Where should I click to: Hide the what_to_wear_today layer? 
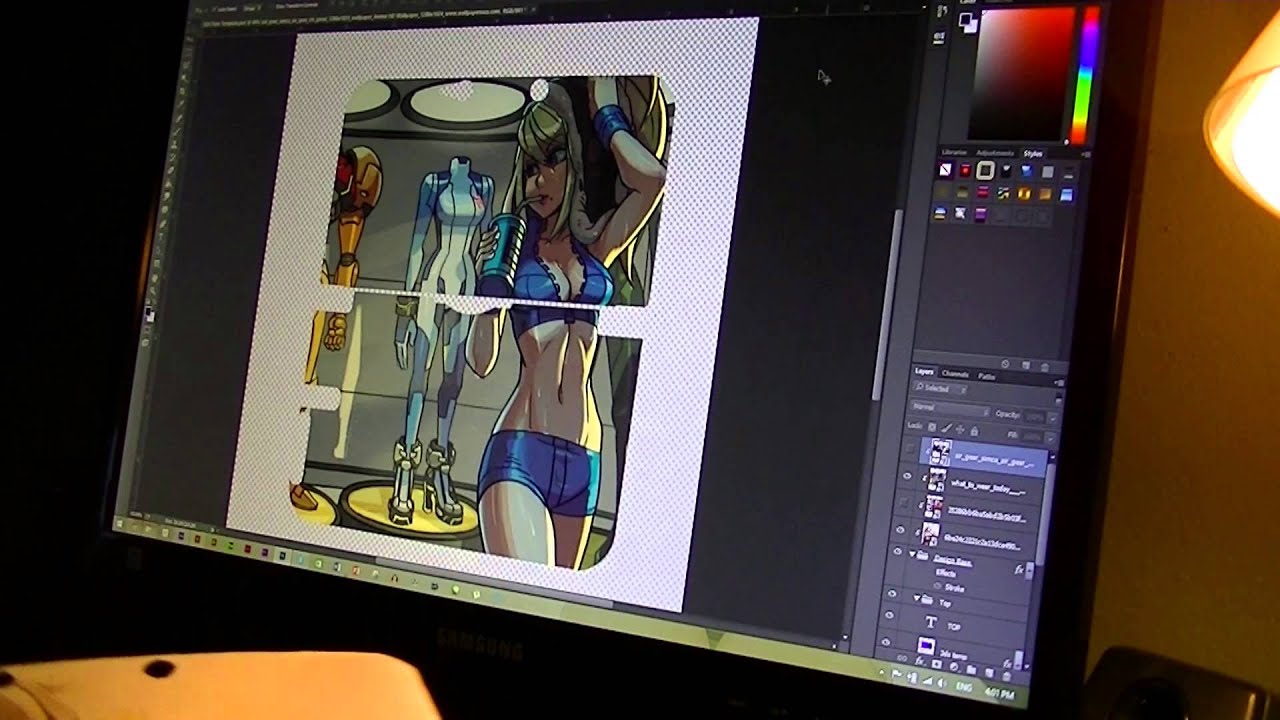point(907,475)
